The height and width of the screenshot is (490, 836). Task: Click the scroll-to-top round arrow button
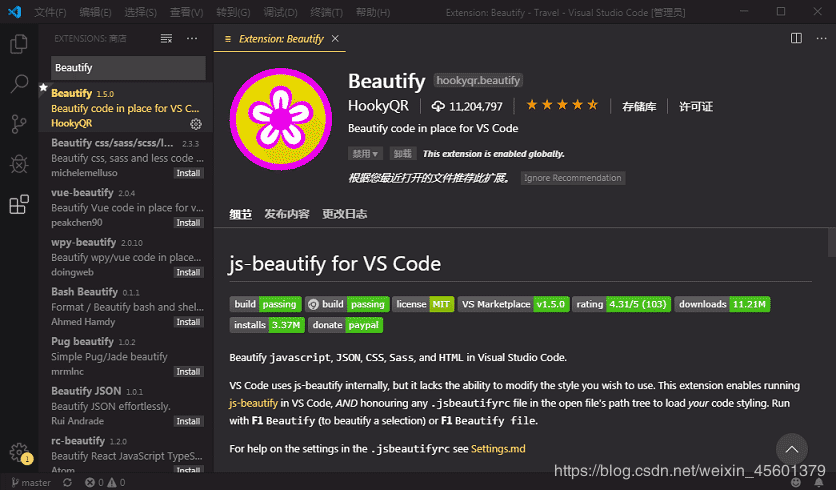click(791, 450)
